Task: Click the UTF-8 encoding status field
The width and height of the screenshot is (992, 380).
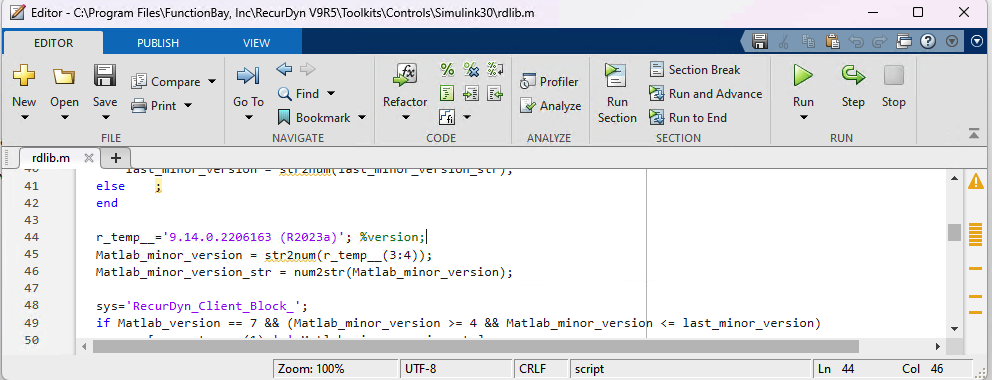Action: point(455,369)
